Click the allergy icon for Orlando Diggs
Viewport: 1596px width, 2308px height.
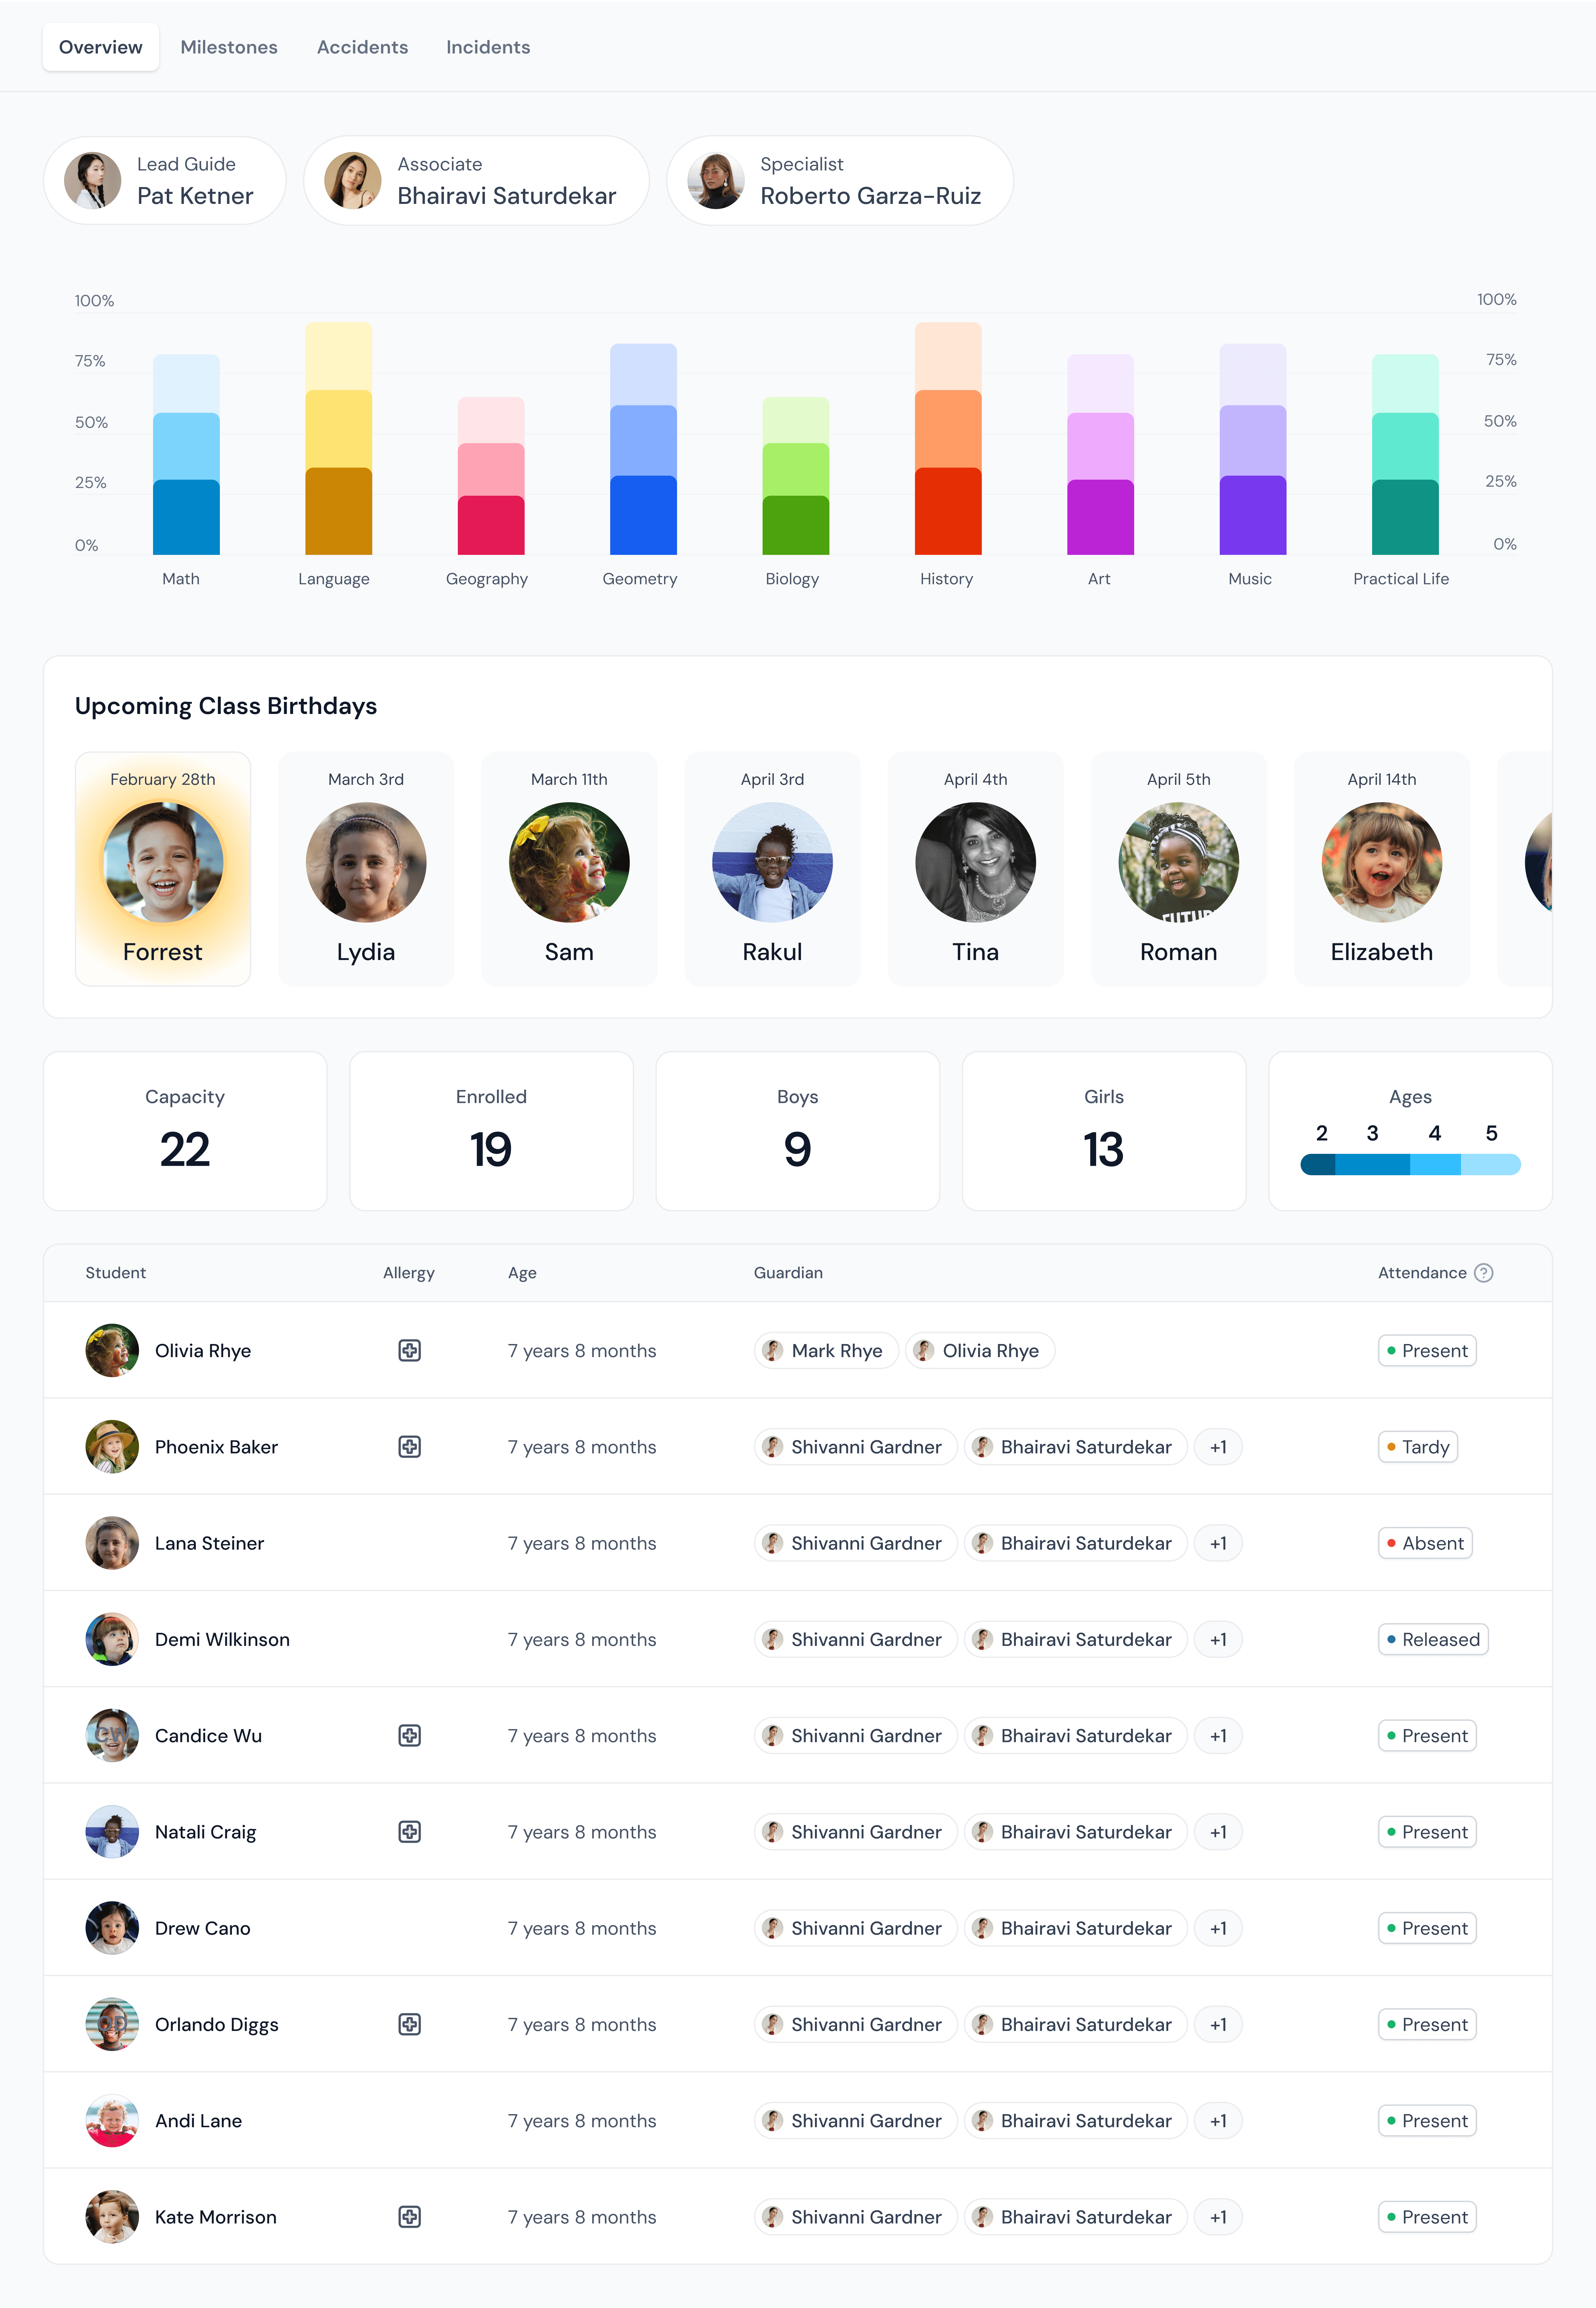pyautogui.click(x=409, y=2024)
